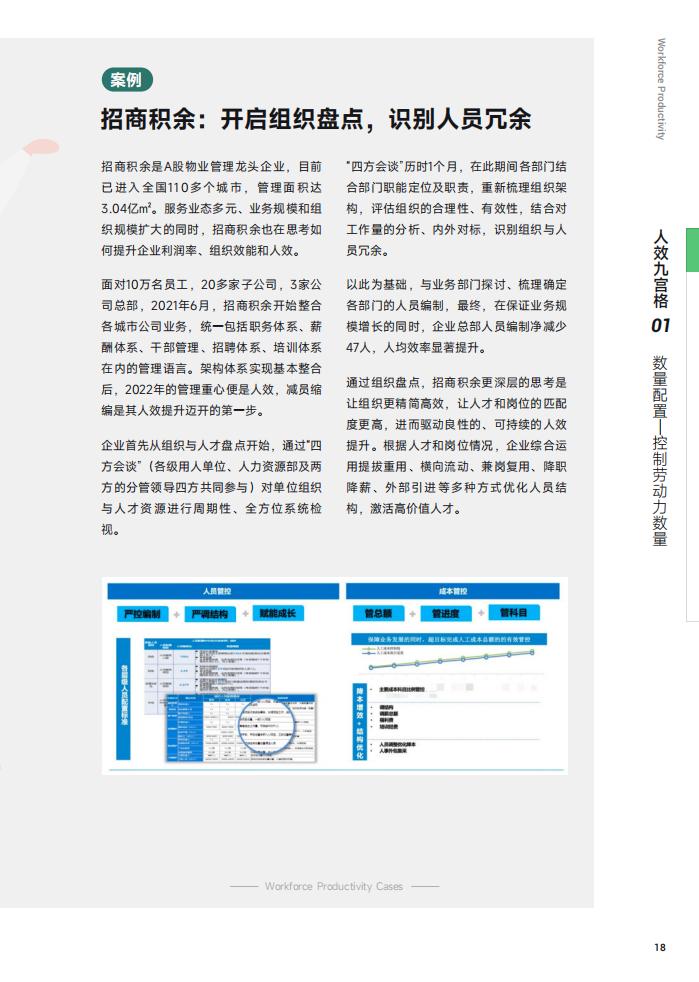Select the 严调结构 box
This screenshot has height=982, width=699.
[210, 614]
